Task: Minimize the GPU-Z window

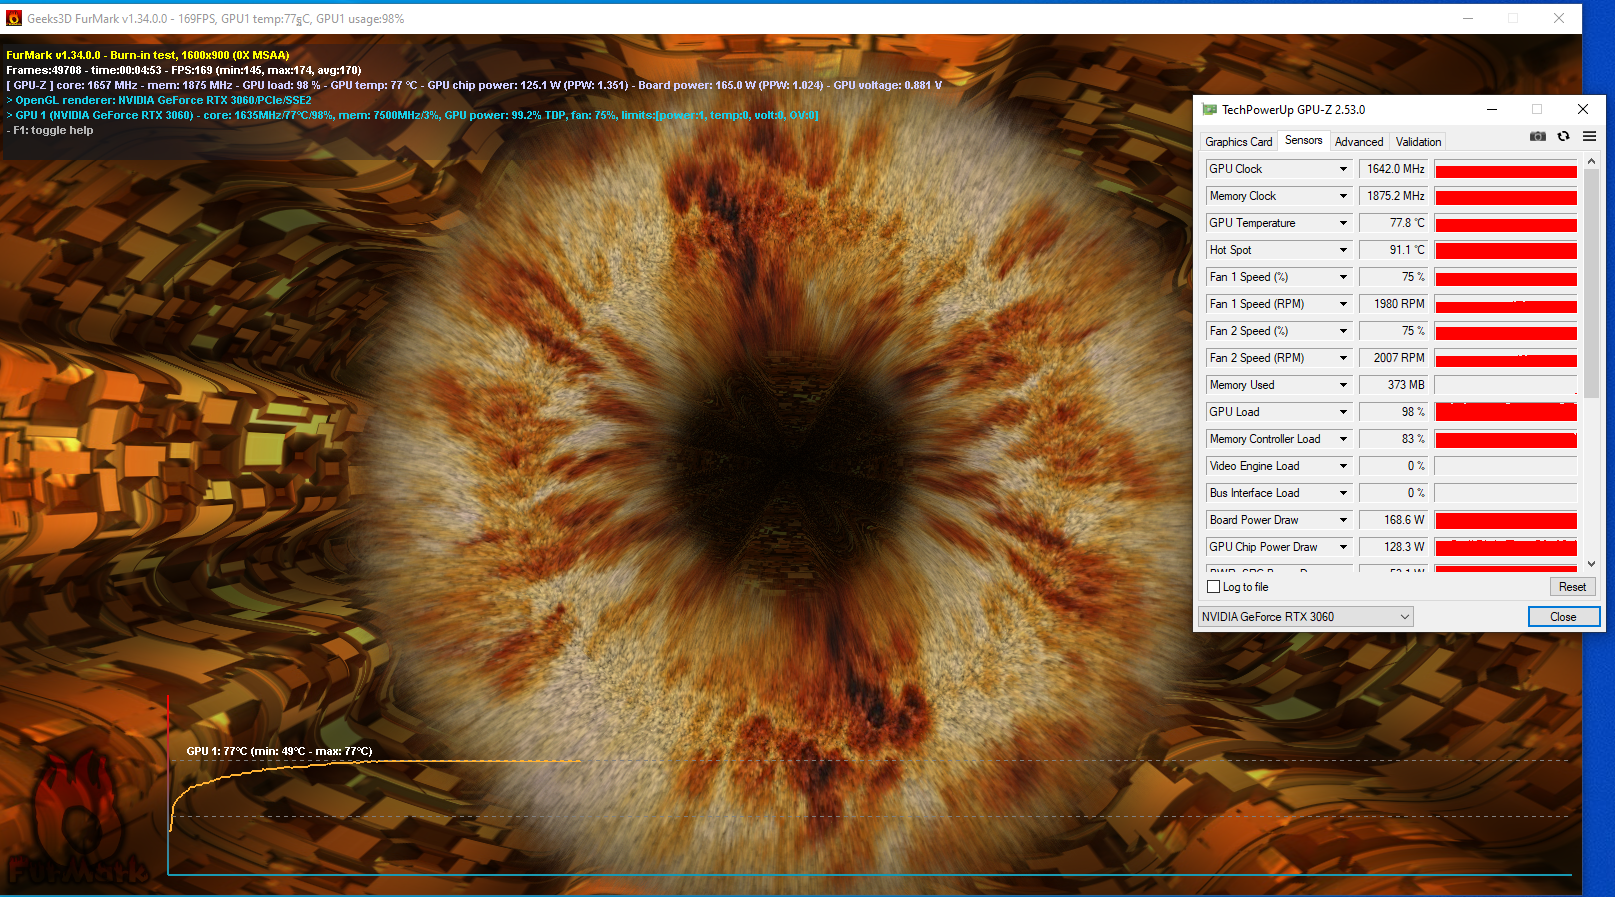Action: (1491, 110)
